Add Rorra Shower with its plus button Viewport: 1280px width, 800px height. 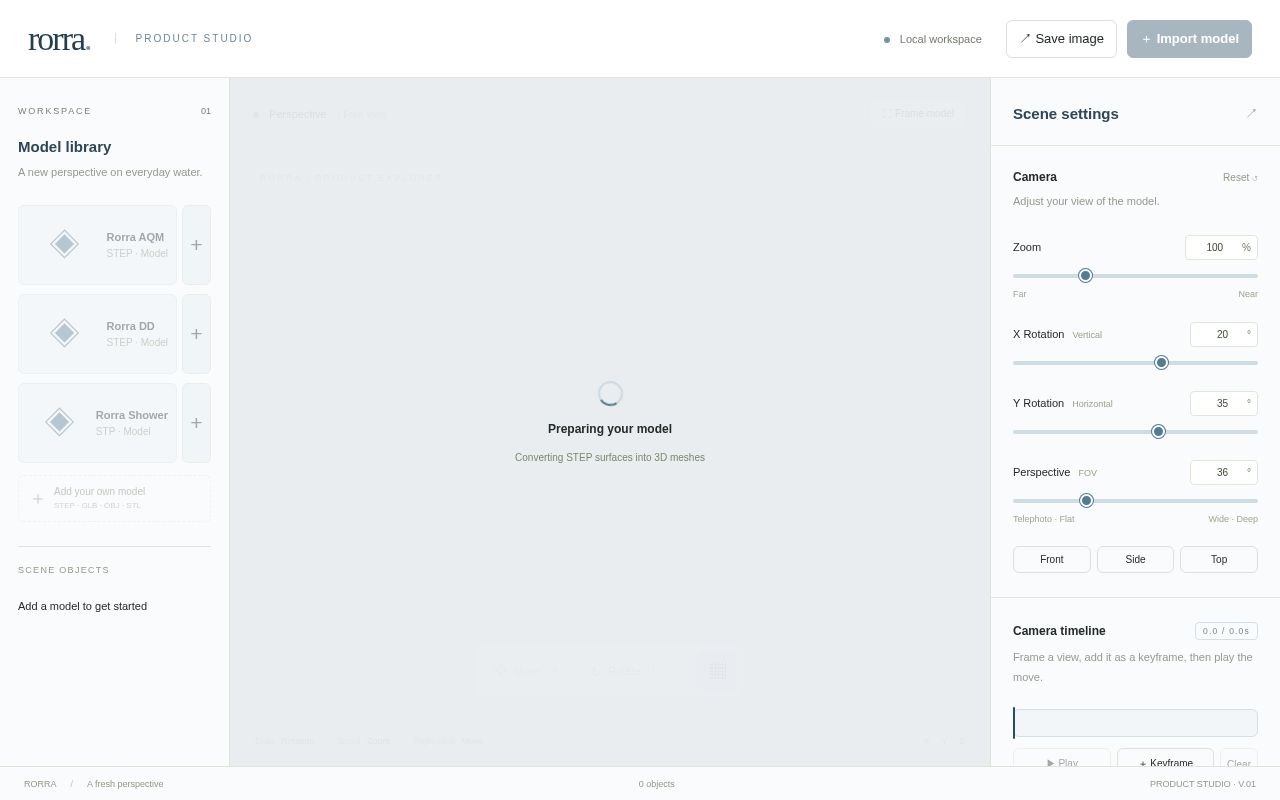[196, 423]
